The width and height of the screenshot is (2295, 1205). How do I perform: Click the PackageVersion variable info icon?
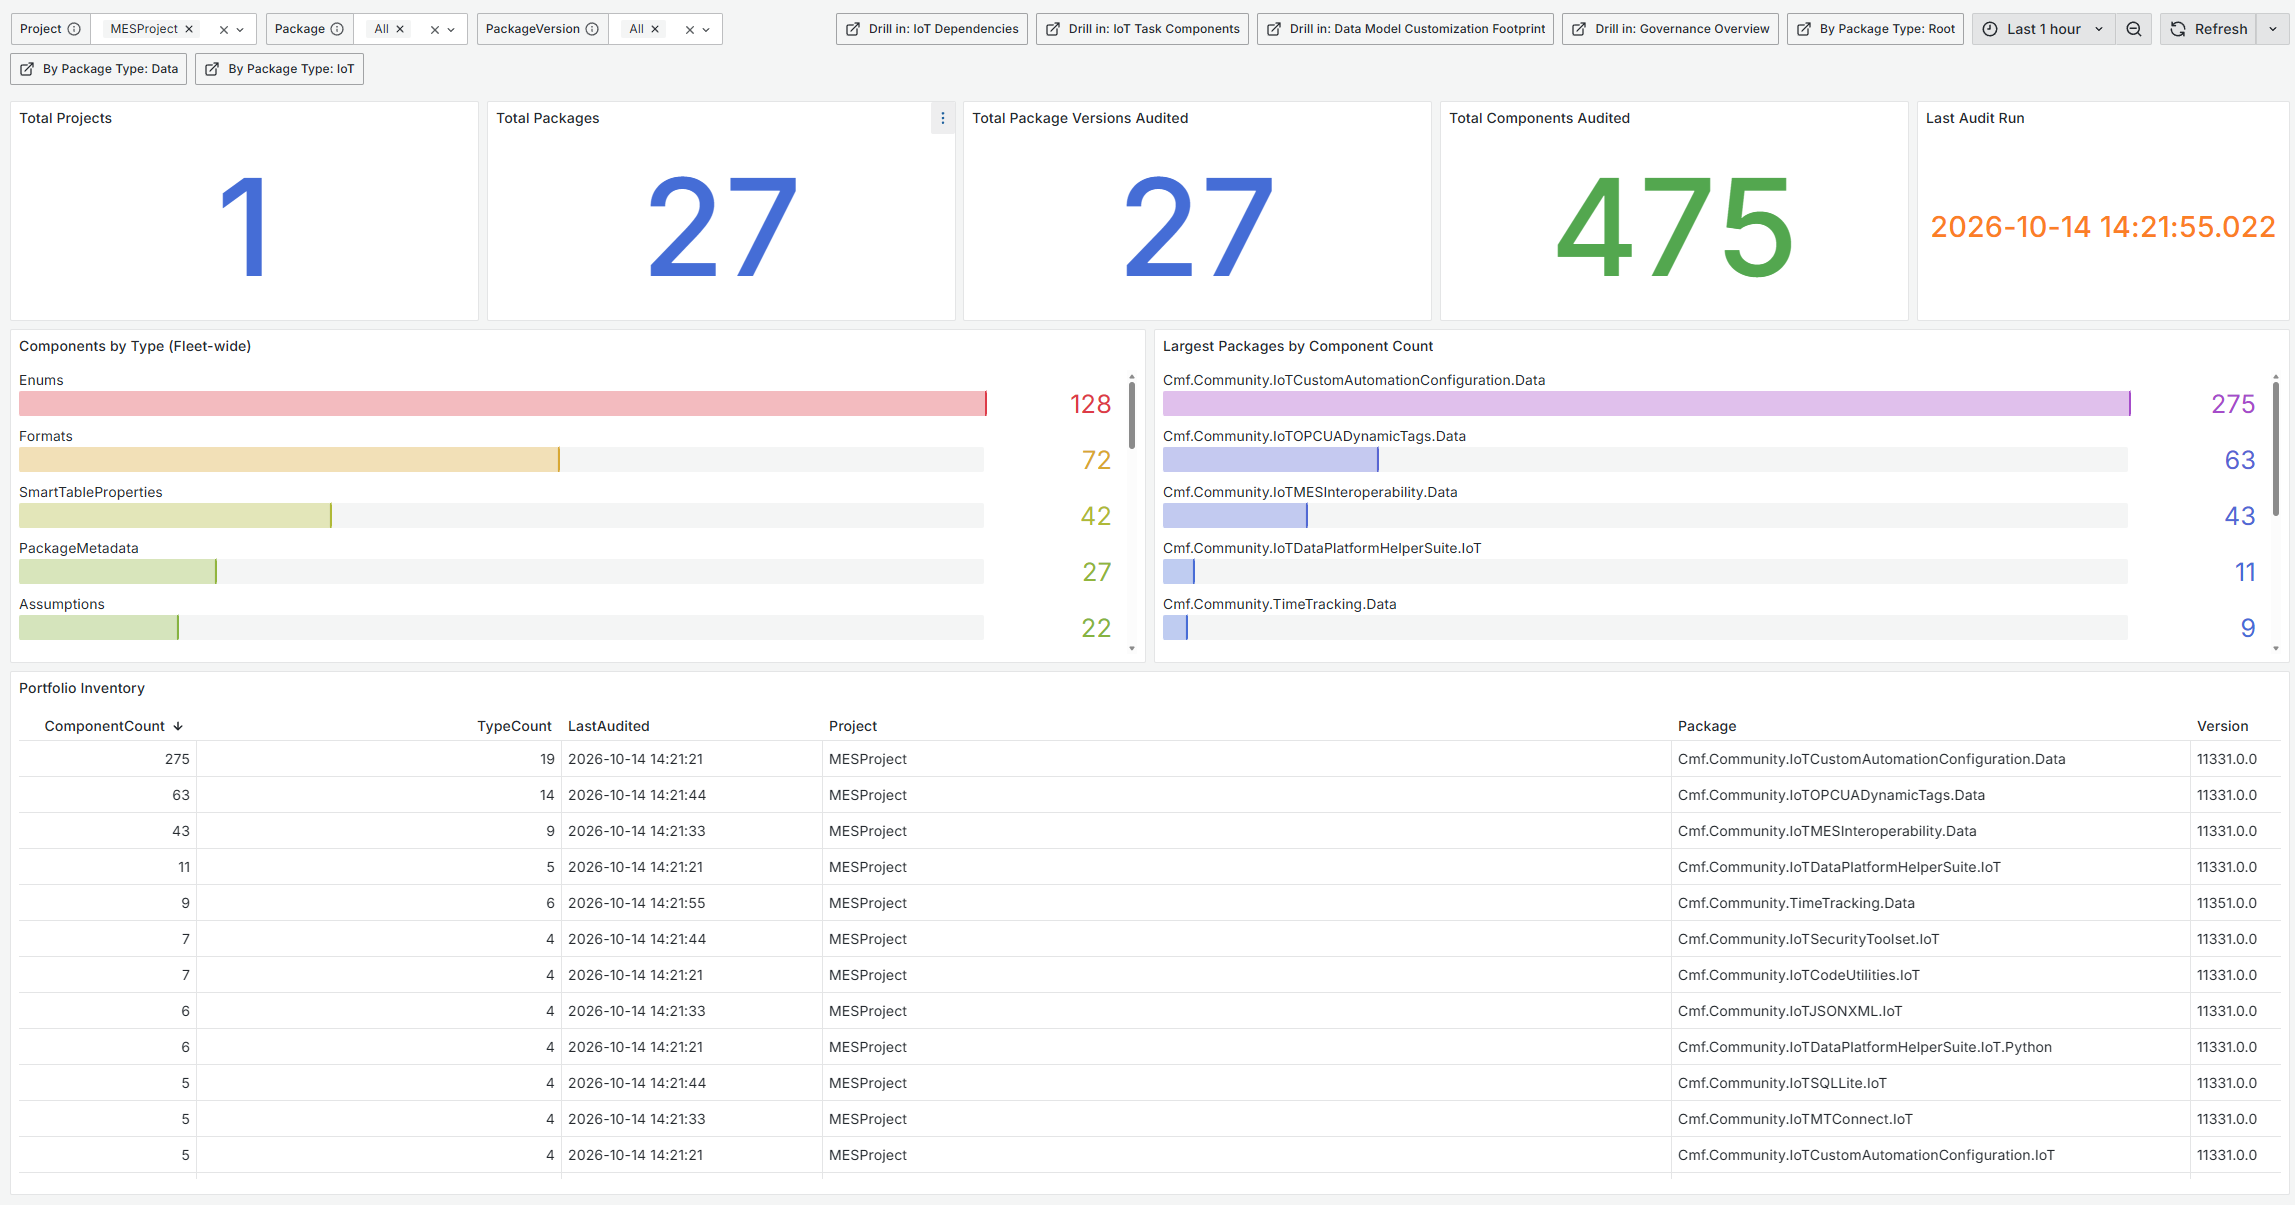(x=592, y=29)
